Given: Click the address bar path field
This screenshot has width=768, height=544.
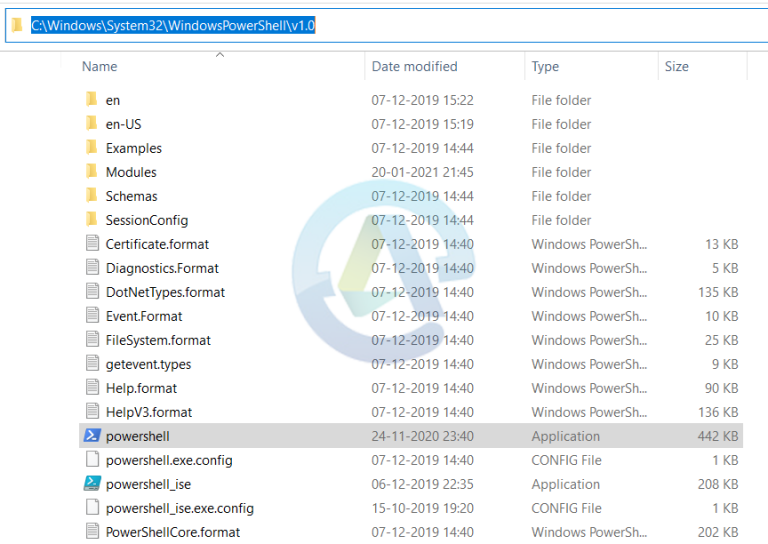Looking at the screenshot, I should coord(387,25).
